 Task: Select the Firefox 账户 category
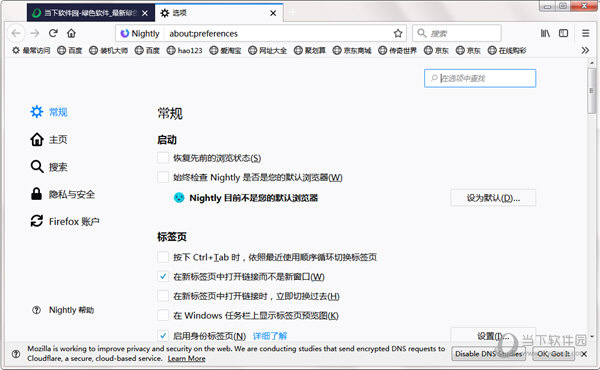coord(65,221)
